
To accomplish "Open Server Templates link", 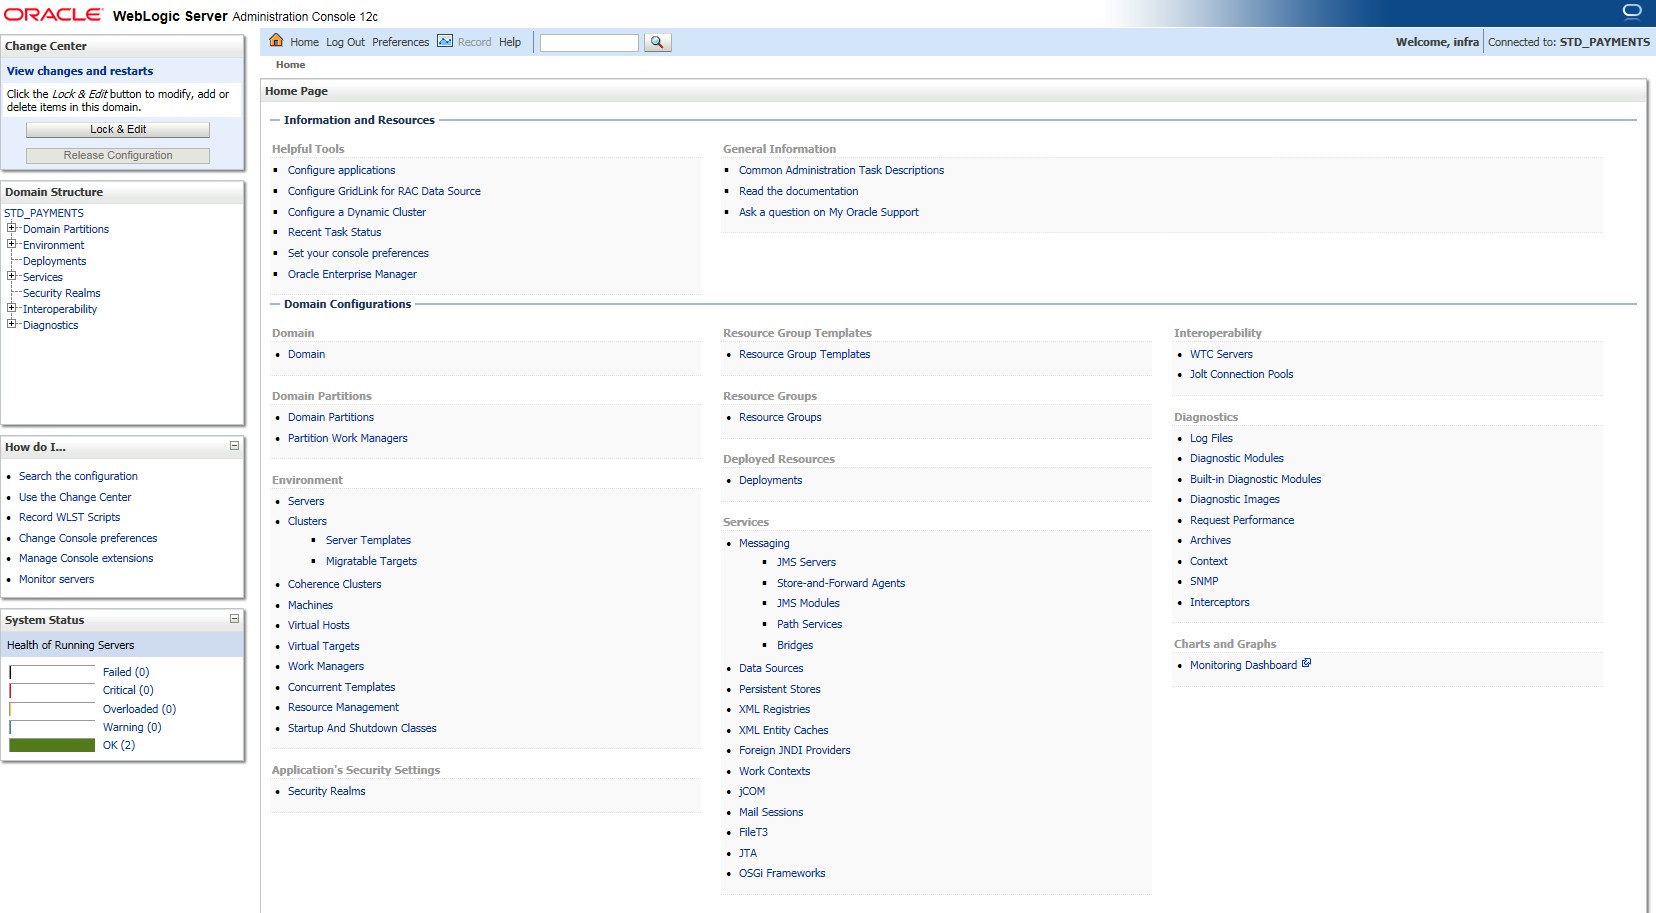I will (x=368, y=540).
